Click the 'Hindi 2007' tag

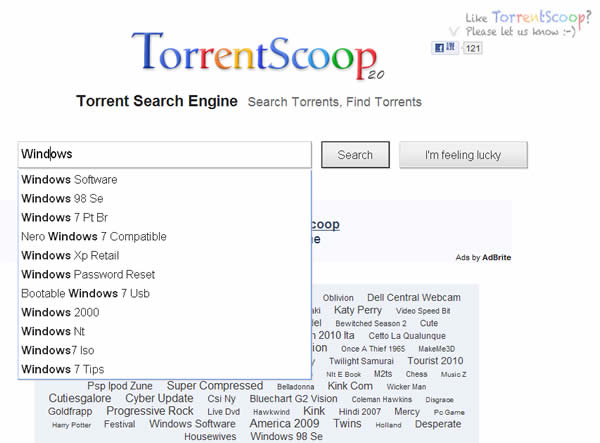tap(360, 412)
